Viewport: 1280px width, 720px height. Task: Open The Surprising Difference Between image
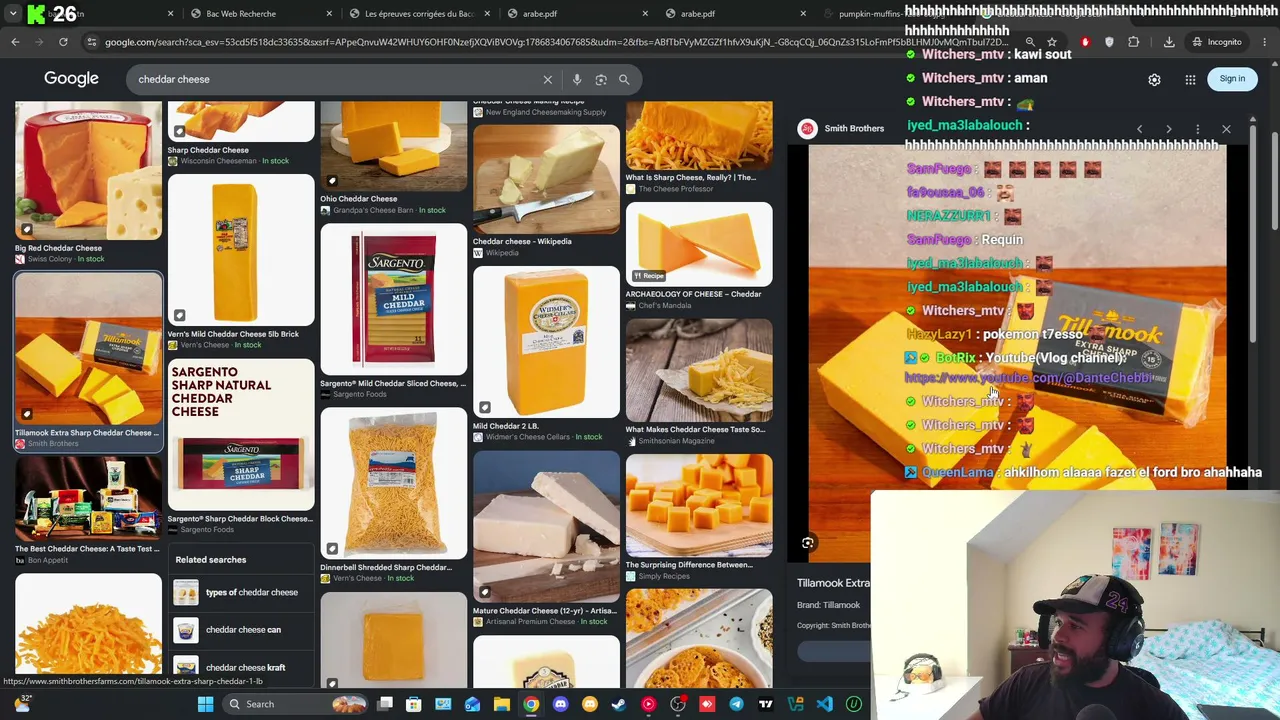[x=699, y=505]
